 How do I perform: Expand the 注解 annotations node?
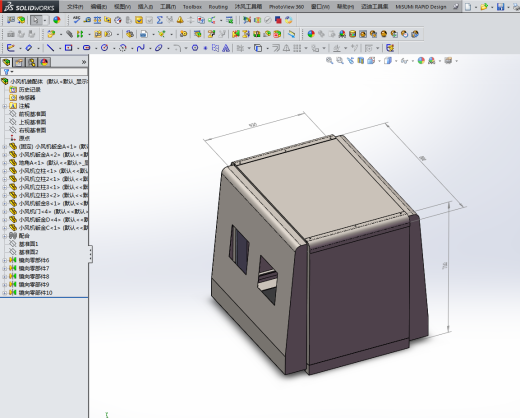pos(5,106)
